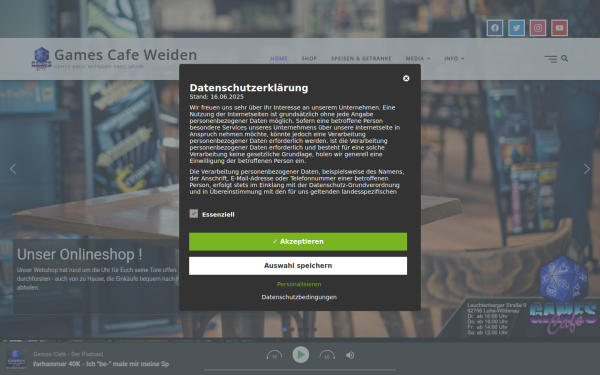600x375 pixels.
Task: Open the YouTube social icon
Action: (x=559, y=28)
